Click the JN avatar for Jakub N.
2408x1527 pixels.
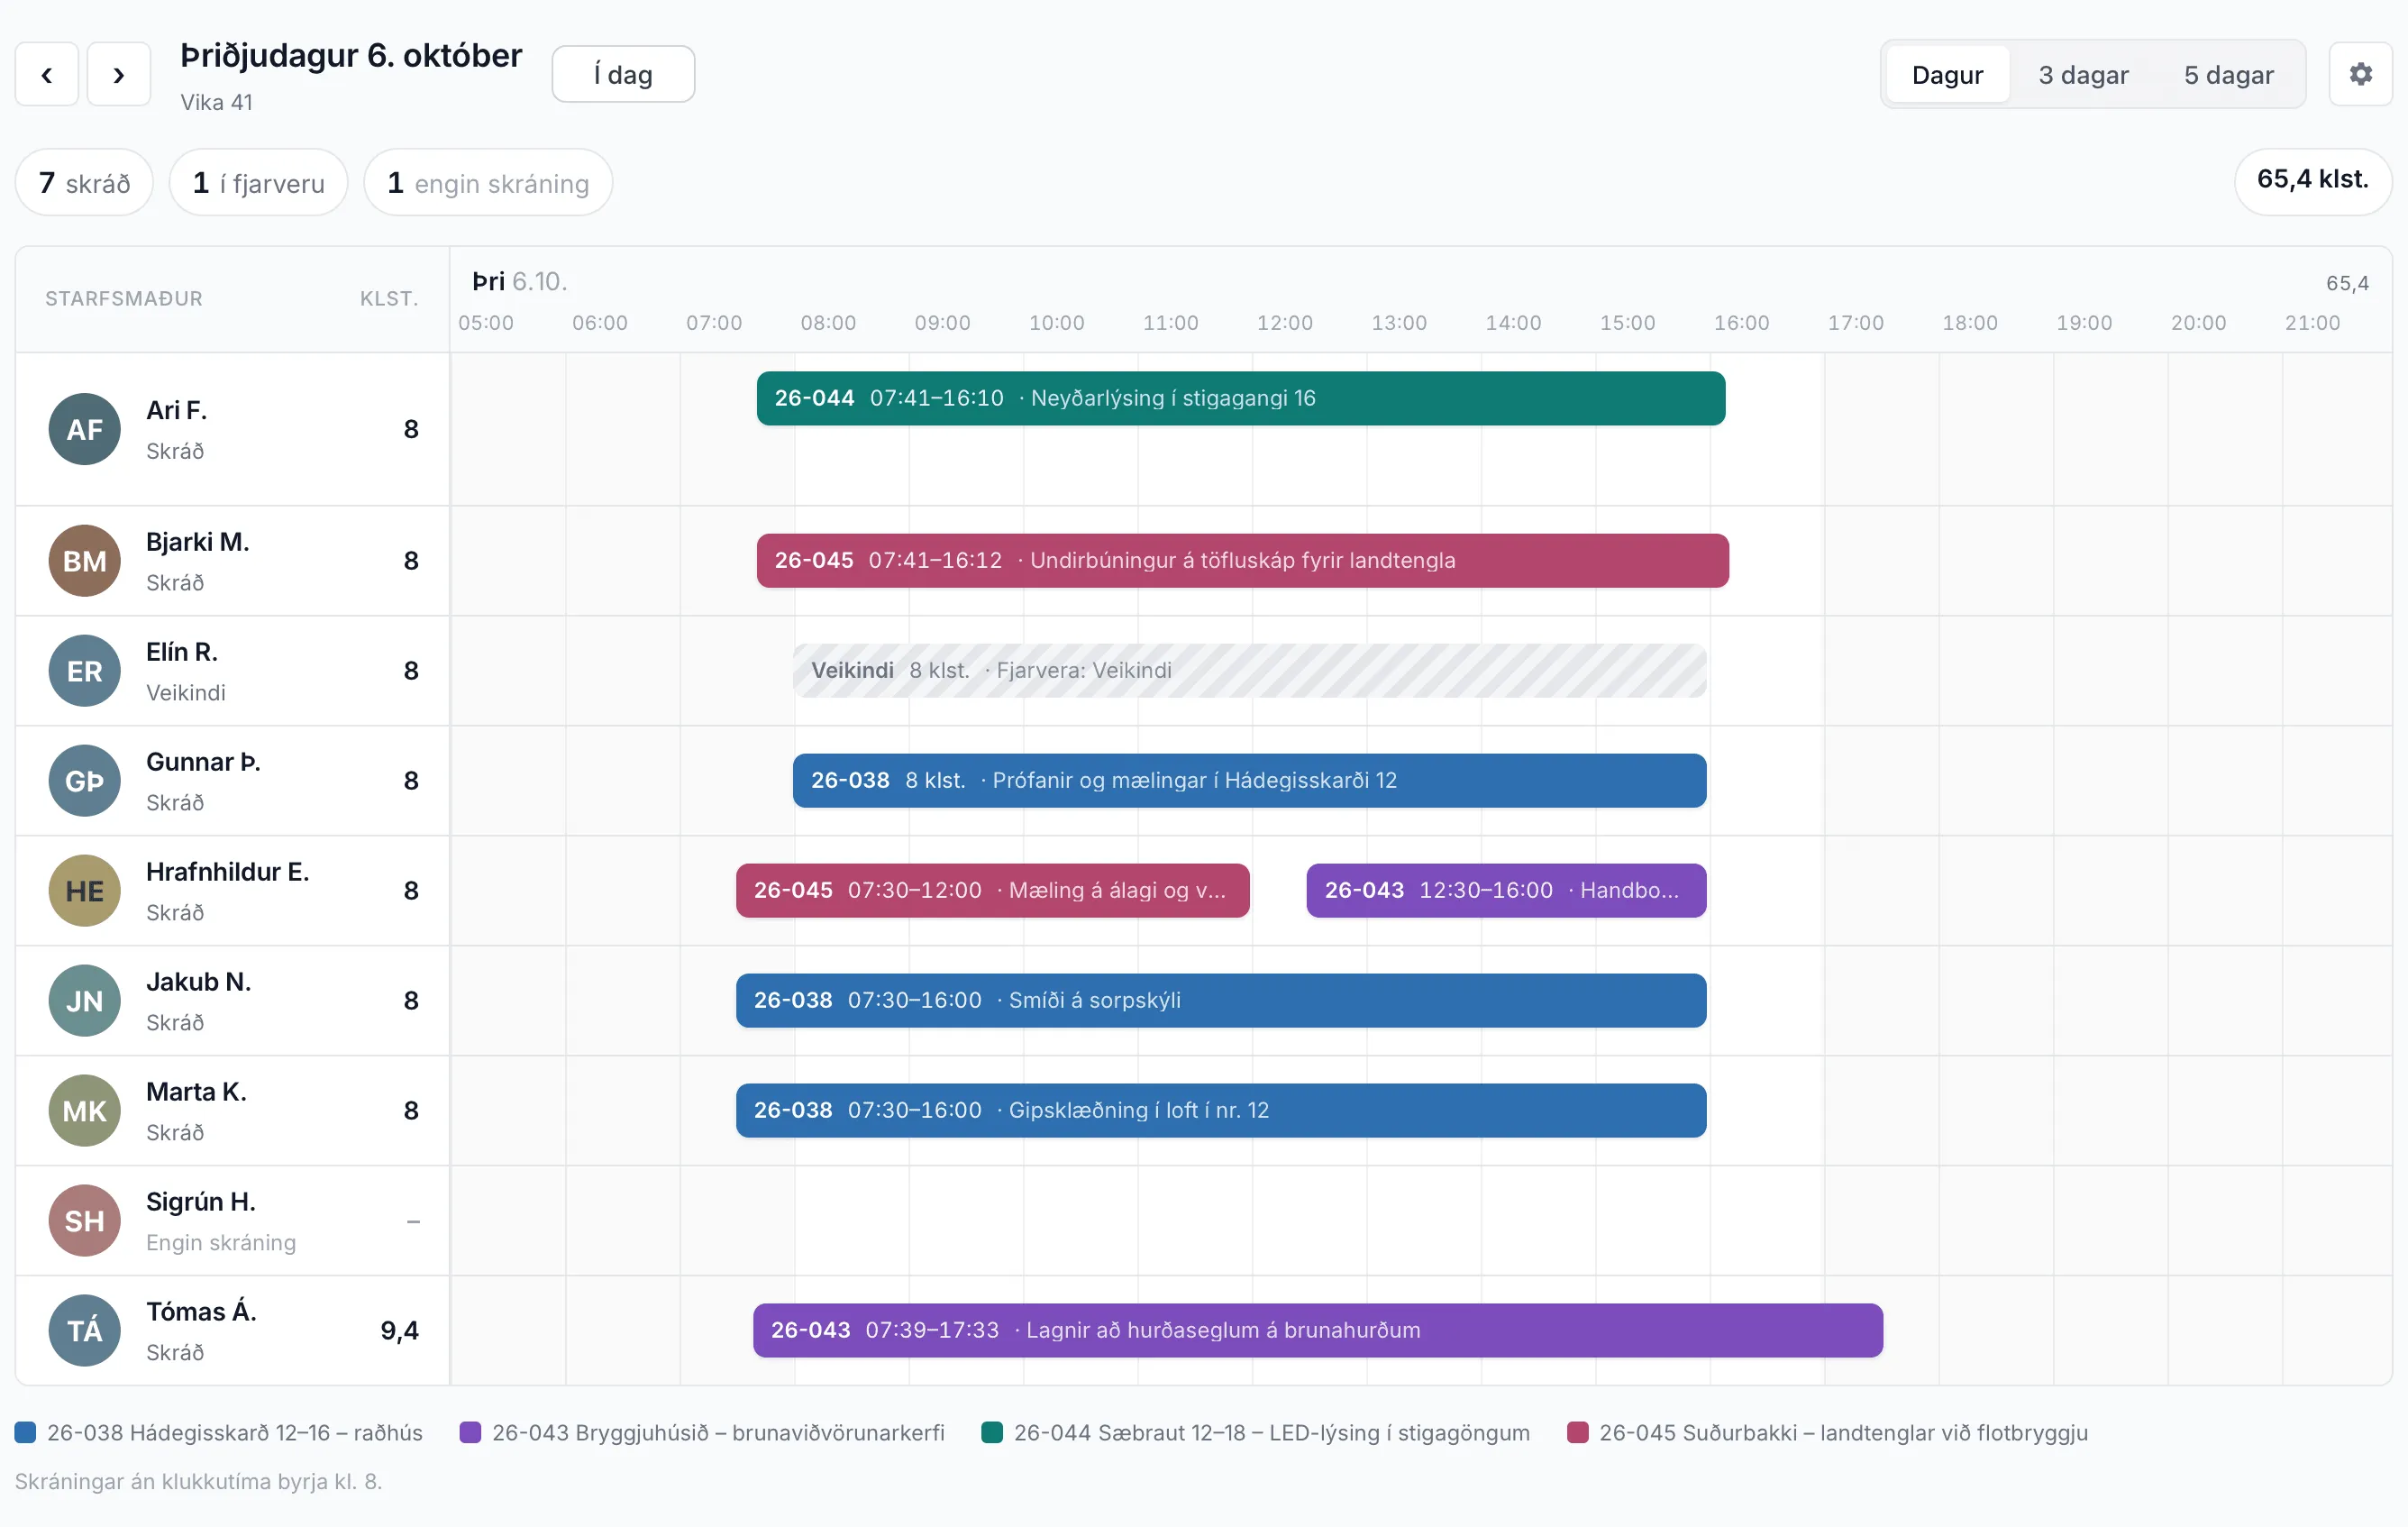click(85, 1001)
